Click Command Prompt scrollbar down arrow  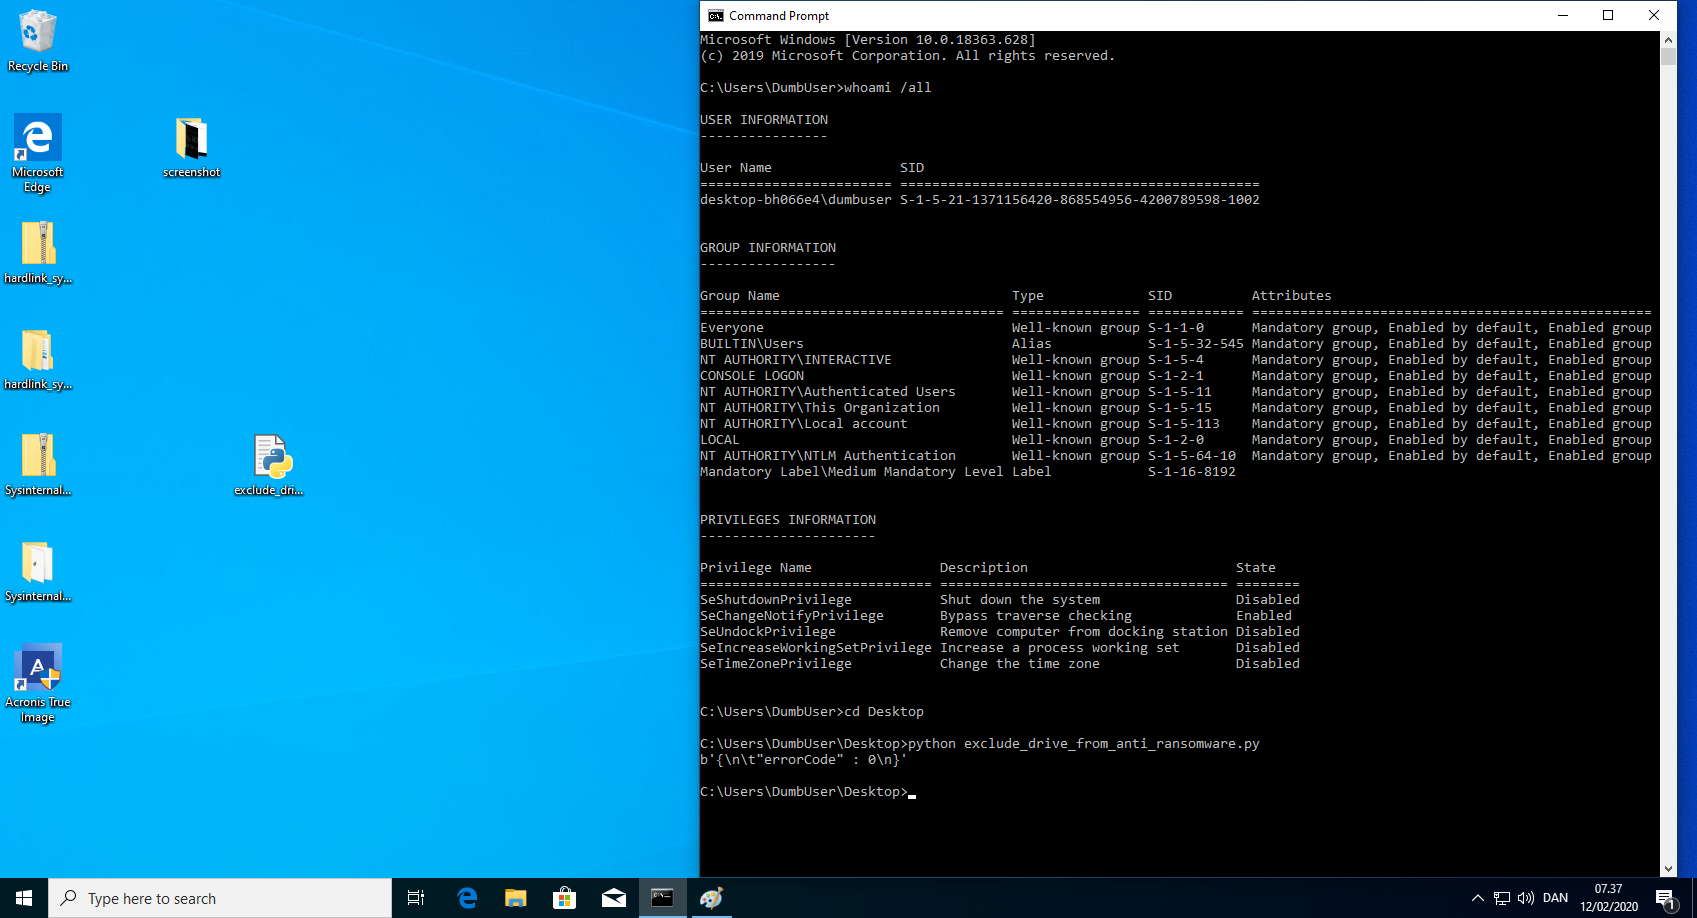[1668, 869]
